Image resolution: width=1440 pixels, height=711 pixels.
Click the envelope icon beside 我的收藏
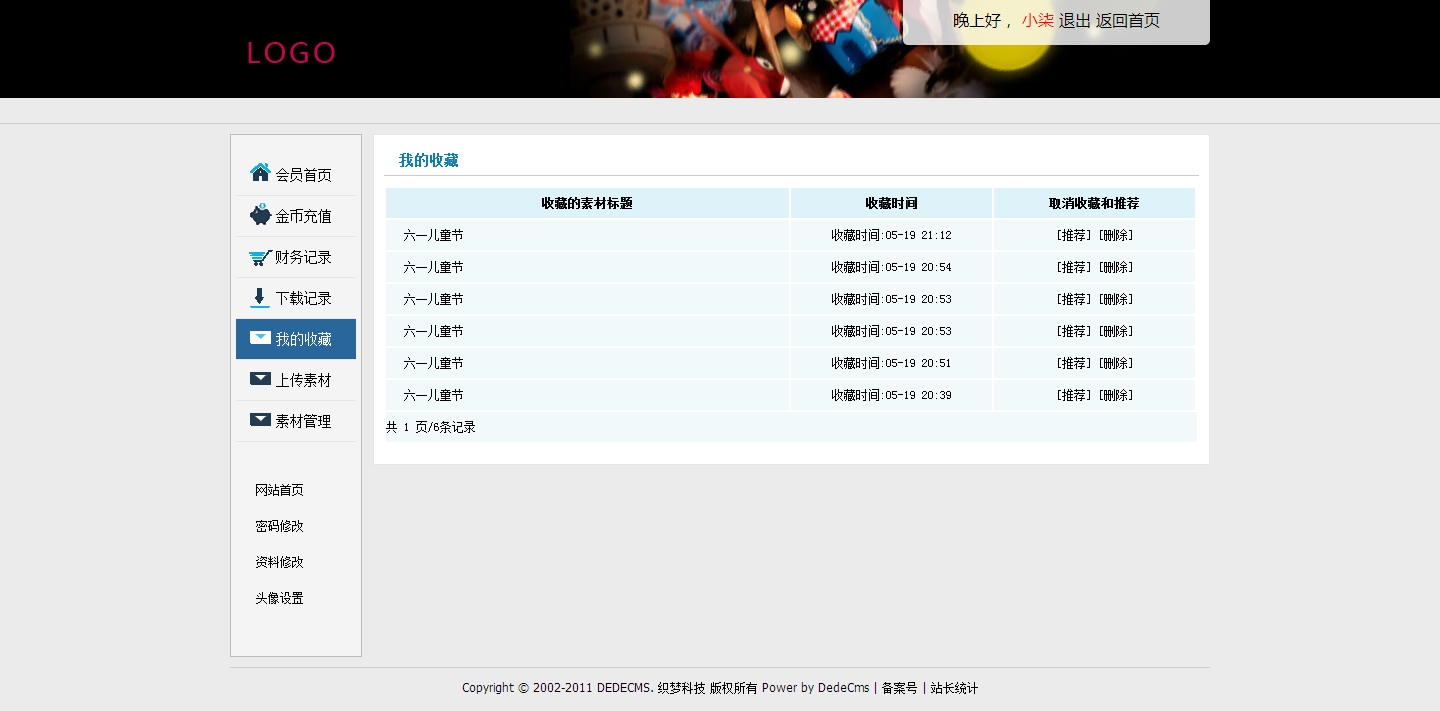pyautogui.click(x=260, y=338)
